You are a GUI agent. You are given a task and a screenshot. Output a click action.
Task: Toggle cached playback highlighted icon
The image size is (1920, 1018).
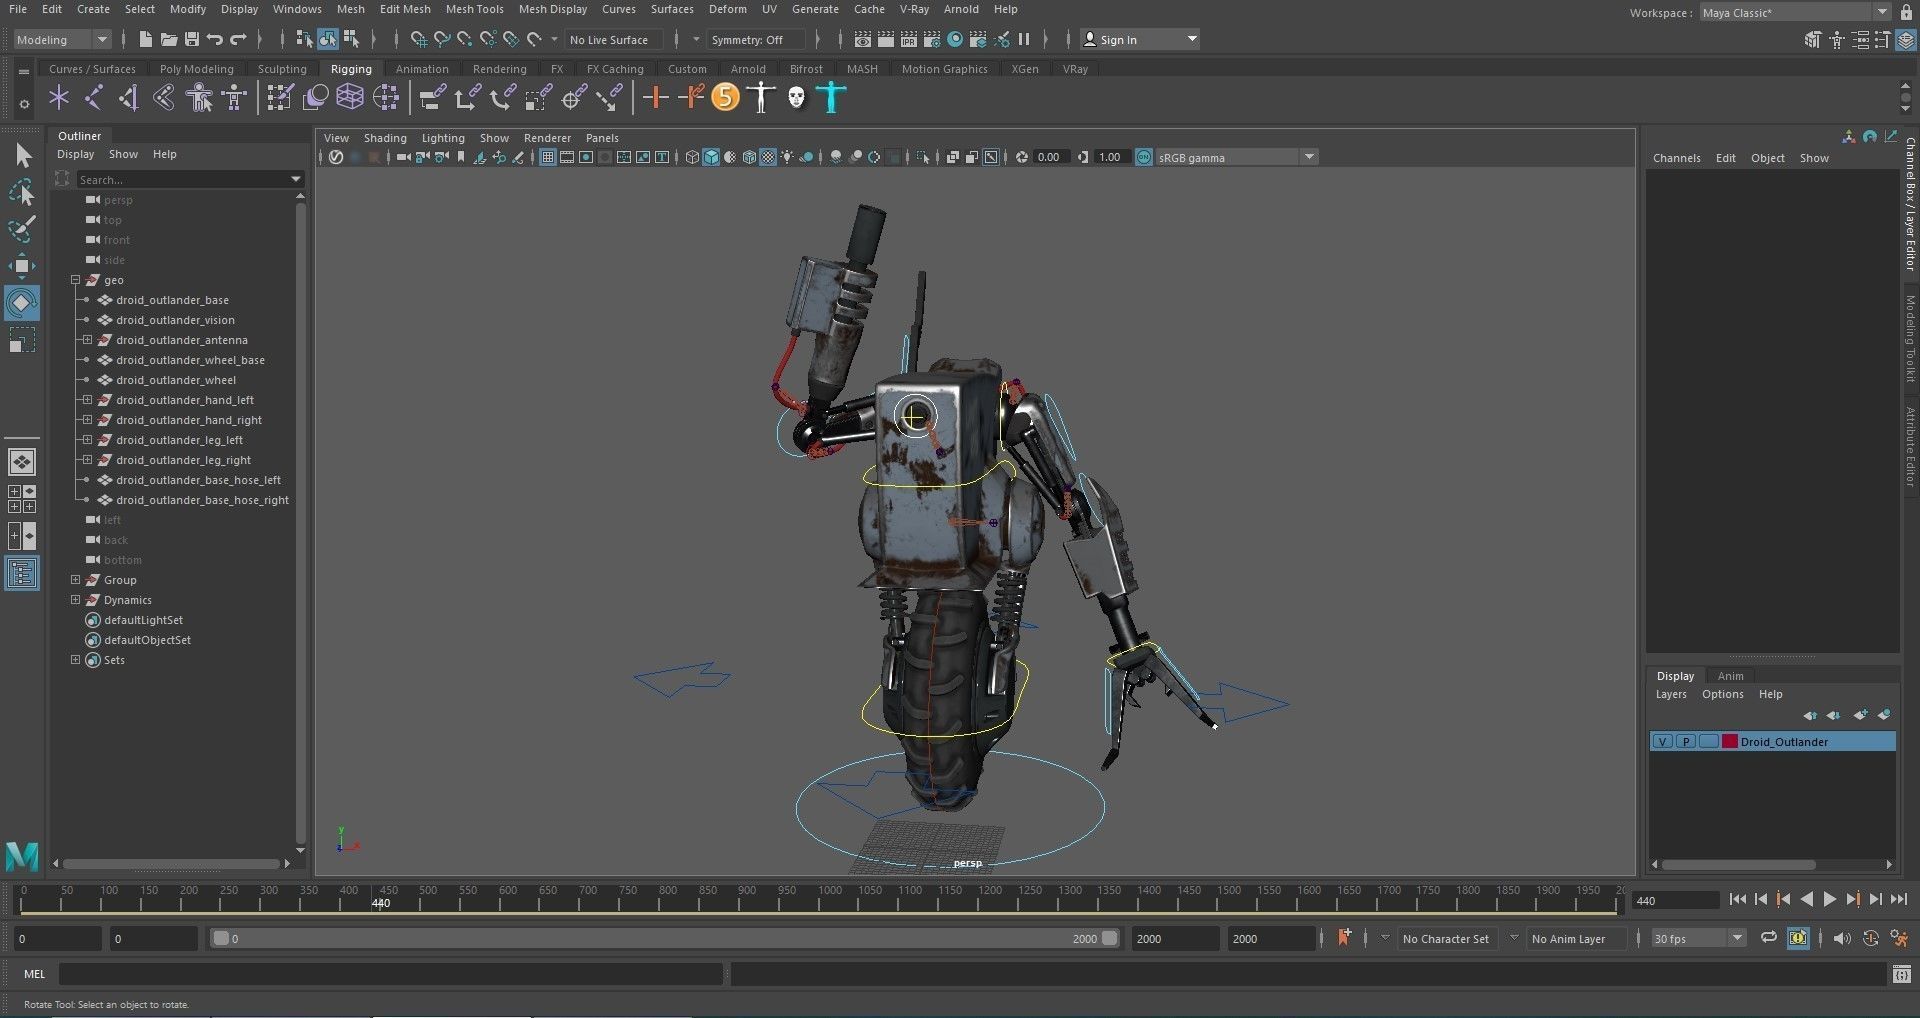1798,938
